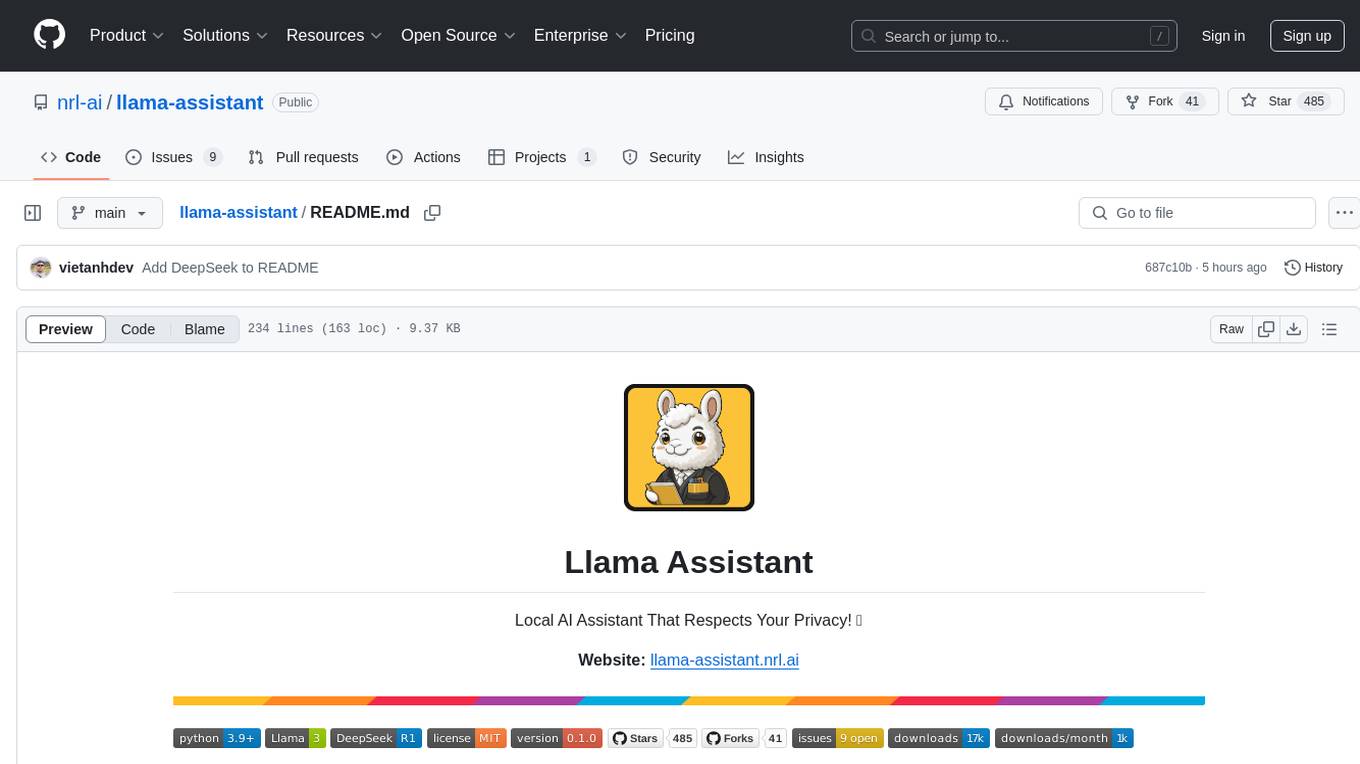This screenshot has width=1360, height=764.
Task: Expand the Open Source menu
Action: point(458,35)
